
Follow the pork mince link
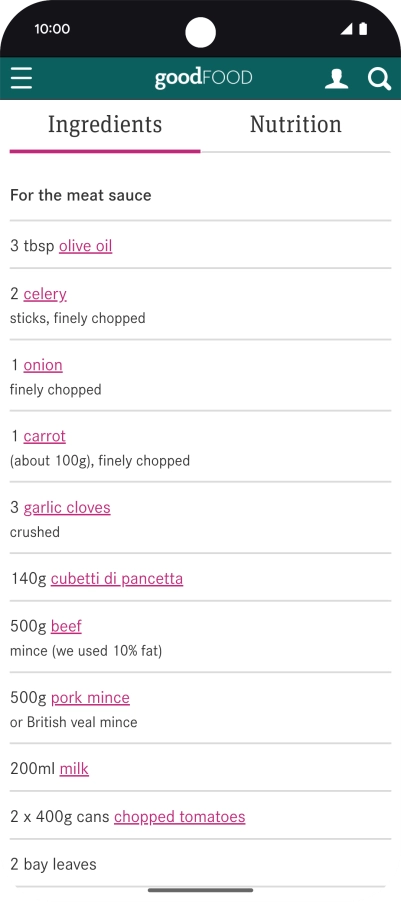click(90, 698)
